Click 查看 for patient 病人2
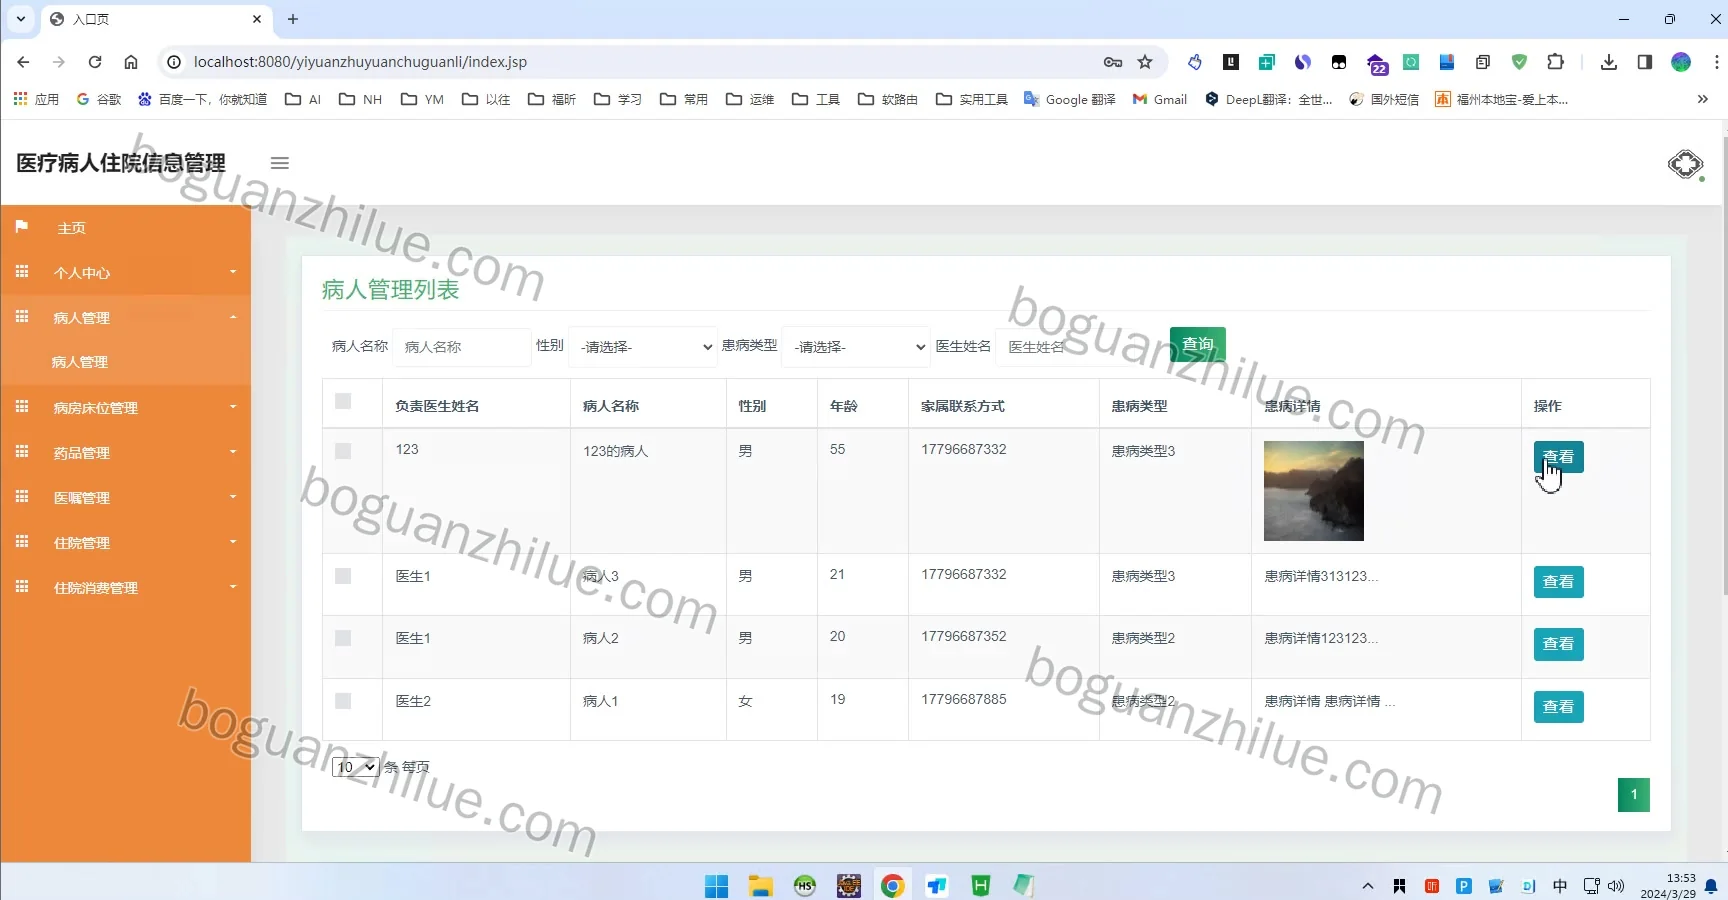 click(1558, 644)
